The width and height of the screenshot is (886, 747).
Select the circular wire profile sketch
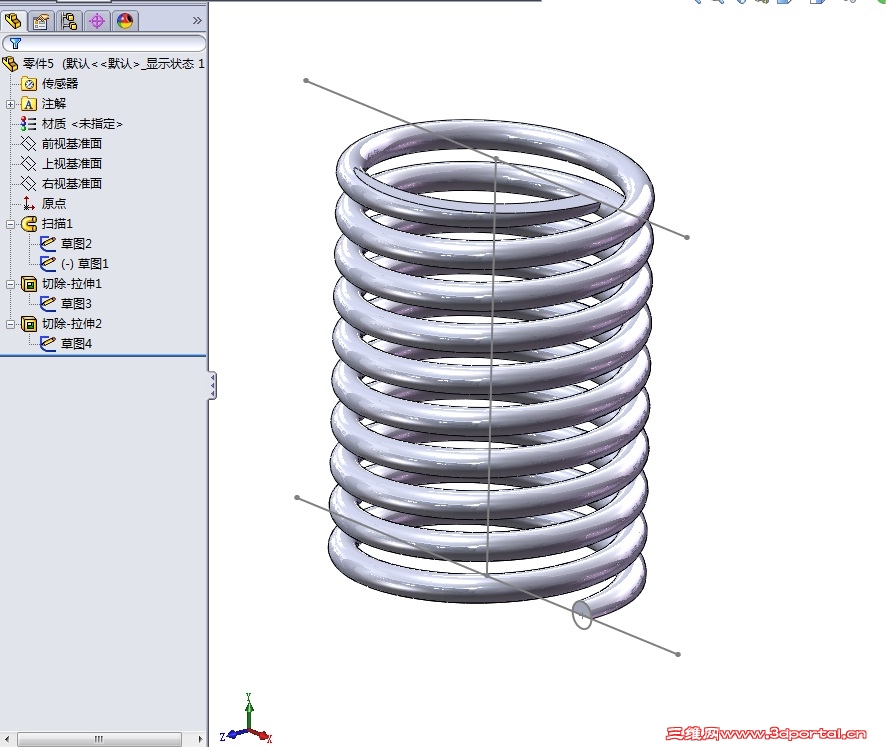tap(582, 615)
